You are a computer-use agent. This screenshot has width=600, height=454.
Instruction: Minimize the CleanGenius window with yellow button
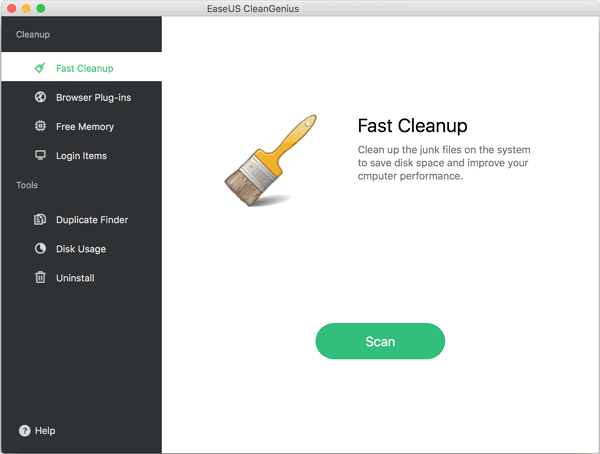pyautogui.click(x=26, y=8)
